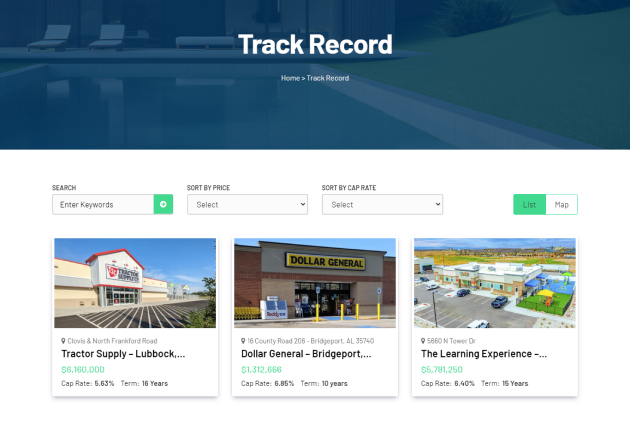This screenshot has width=630, height=426.
Task: Click address Clovis & North Frankford Road
Action: (x=112, y=341)
